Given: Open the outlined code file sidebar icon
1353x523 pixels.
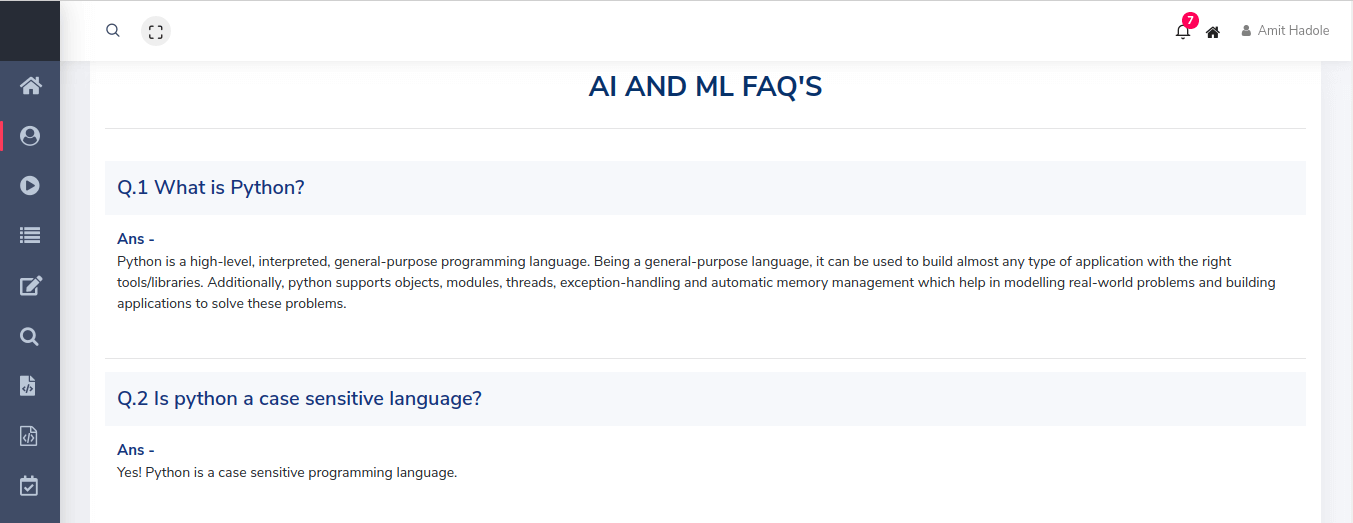Looking at the screenshot, I should pyautogui.click(x=29, y=436).
